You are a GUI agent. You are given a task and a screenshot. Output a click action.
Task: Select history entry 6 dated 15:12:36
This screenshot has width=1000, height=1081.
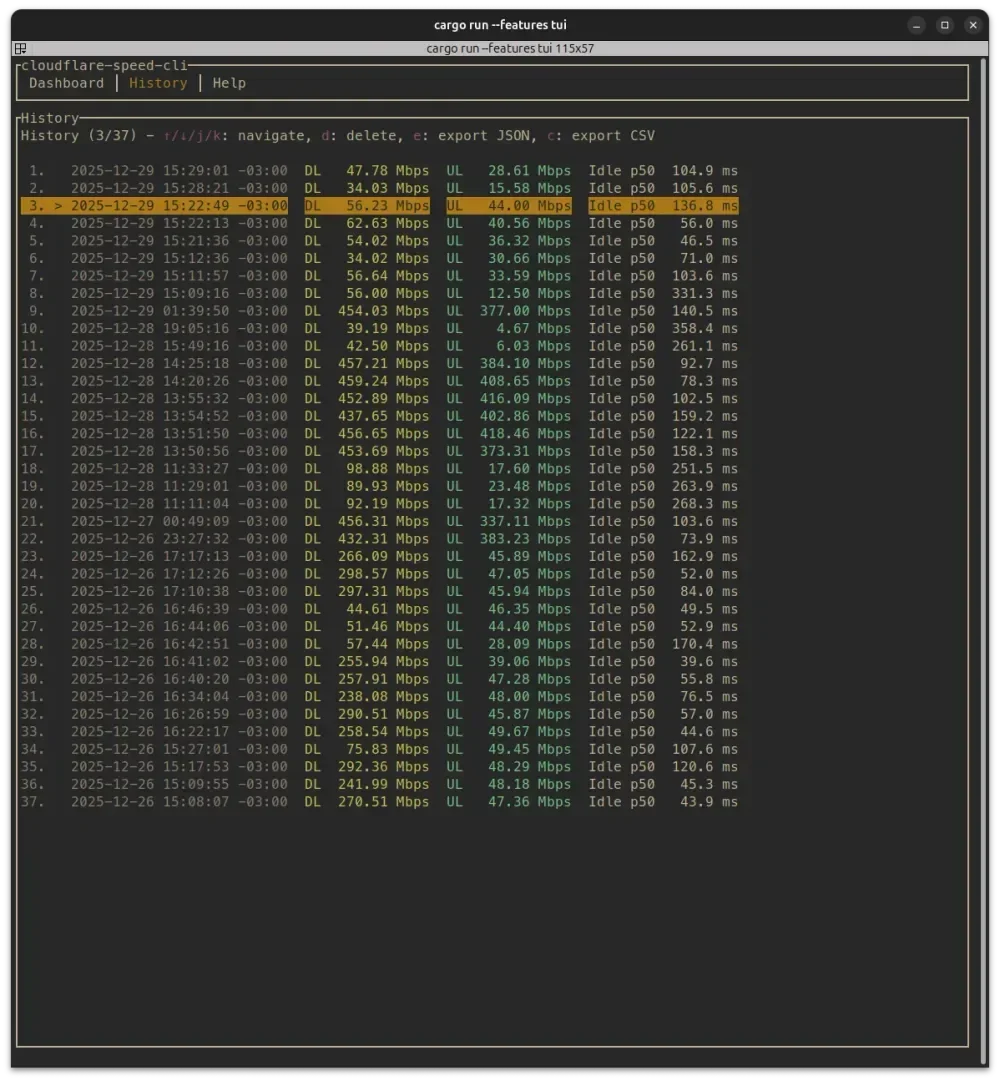click(380, 258)
